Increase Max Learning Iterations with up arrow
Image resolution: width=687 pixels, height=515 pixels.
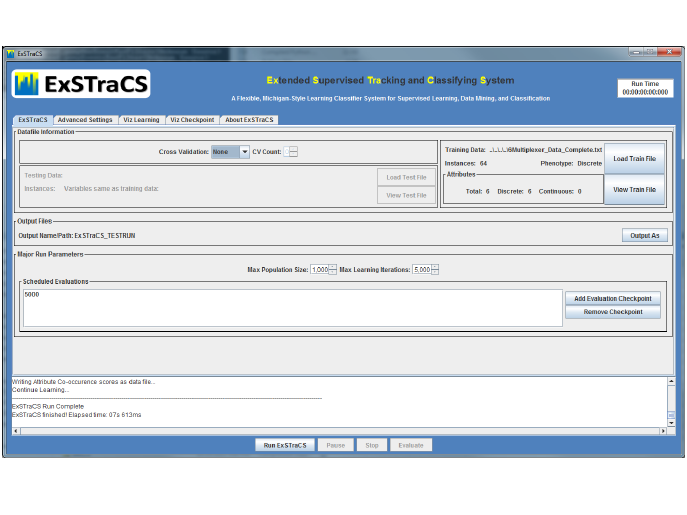pos(435,267)
